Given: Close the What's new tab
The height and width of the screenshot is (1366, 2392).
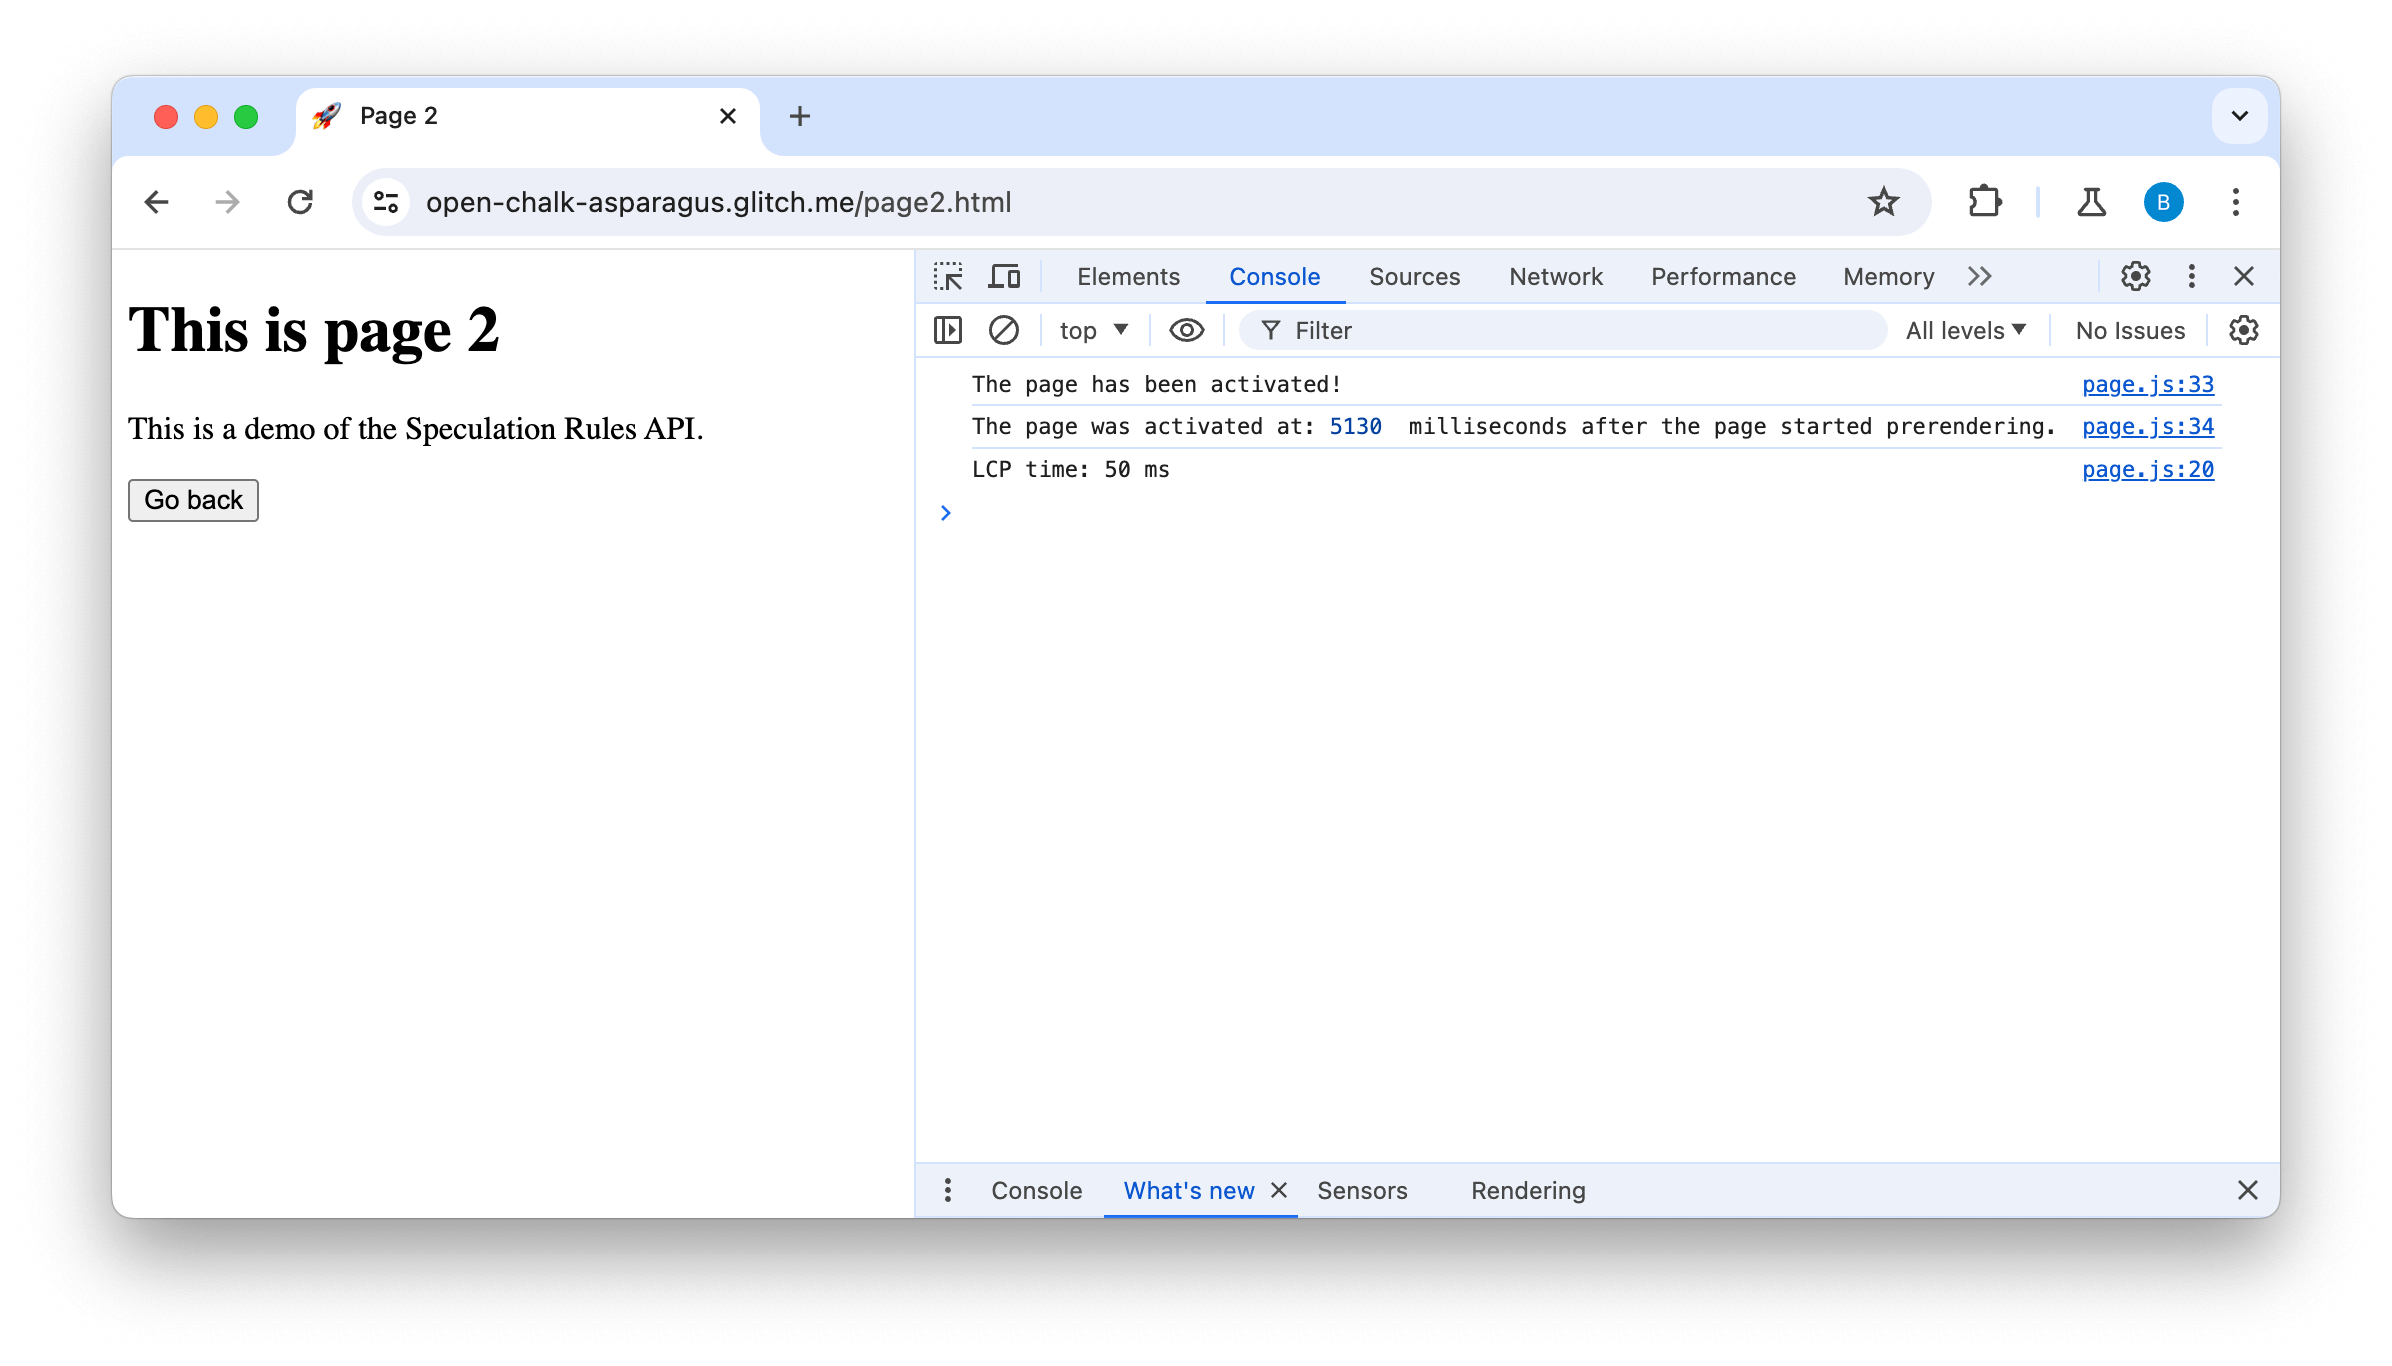Looking at the screenshot, I should 1280,1190.
